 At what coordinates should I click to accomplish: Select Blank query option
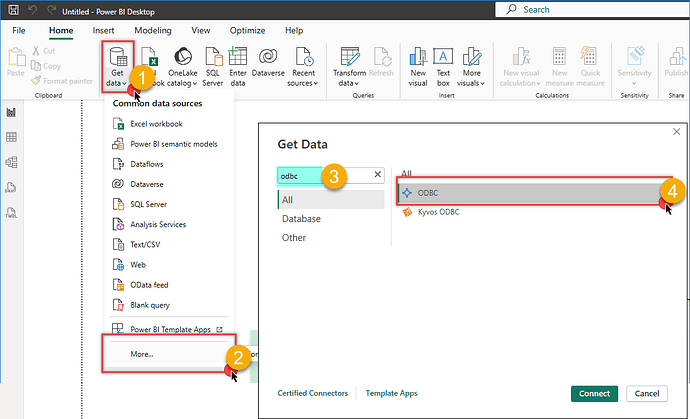tap(169, 305)
